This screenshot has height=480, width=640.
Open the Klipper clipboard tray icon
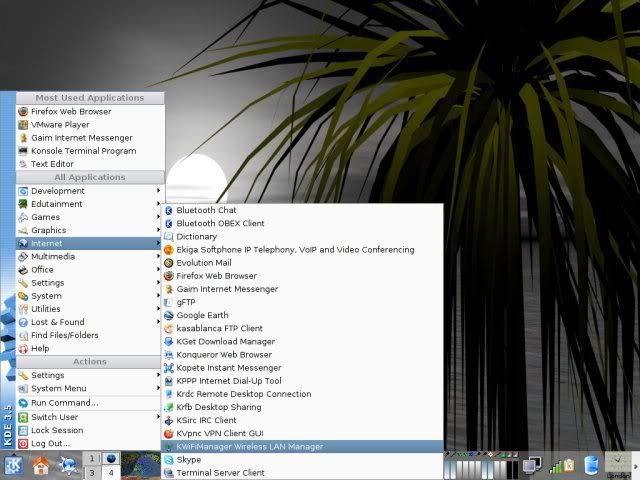pyautogui.click(x=569, y=465)
